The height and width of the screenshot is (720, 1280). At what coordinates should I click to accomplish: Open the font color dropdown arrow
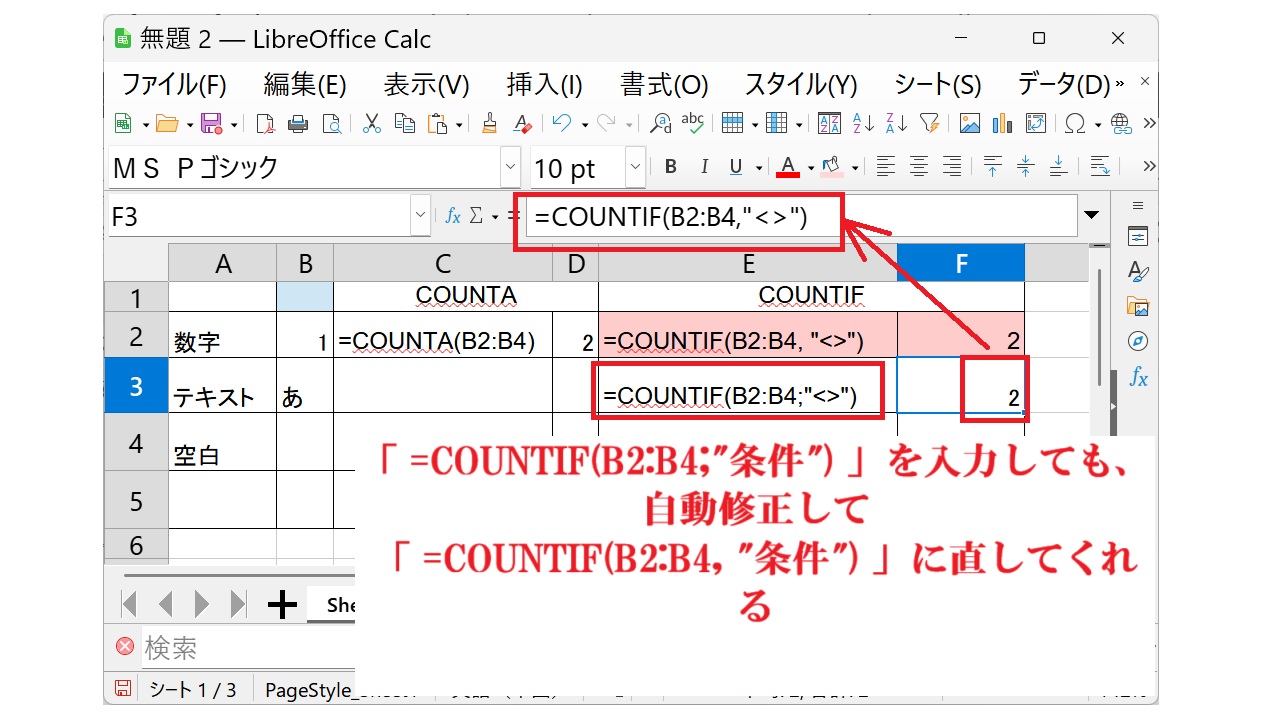coord(811,167)
